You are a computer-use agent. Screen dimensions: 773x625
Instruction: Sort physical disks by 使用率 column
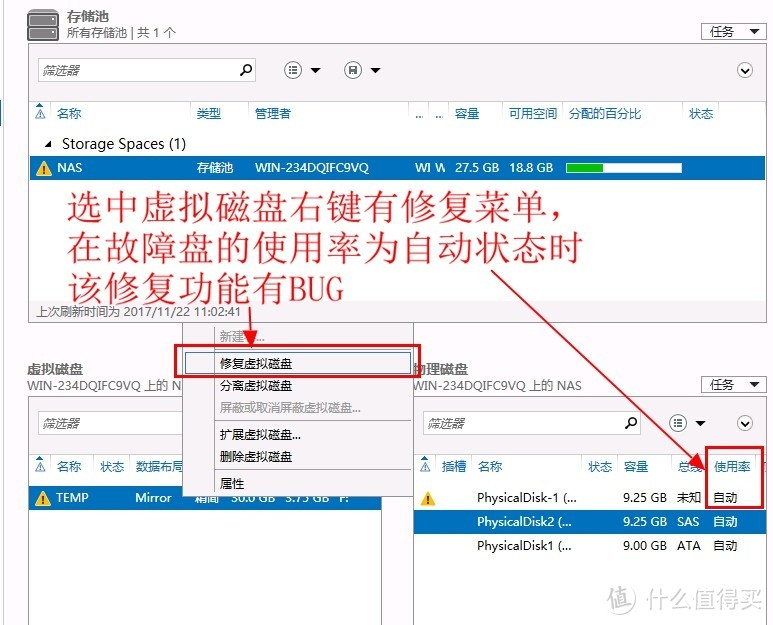(x=732, y=466)
